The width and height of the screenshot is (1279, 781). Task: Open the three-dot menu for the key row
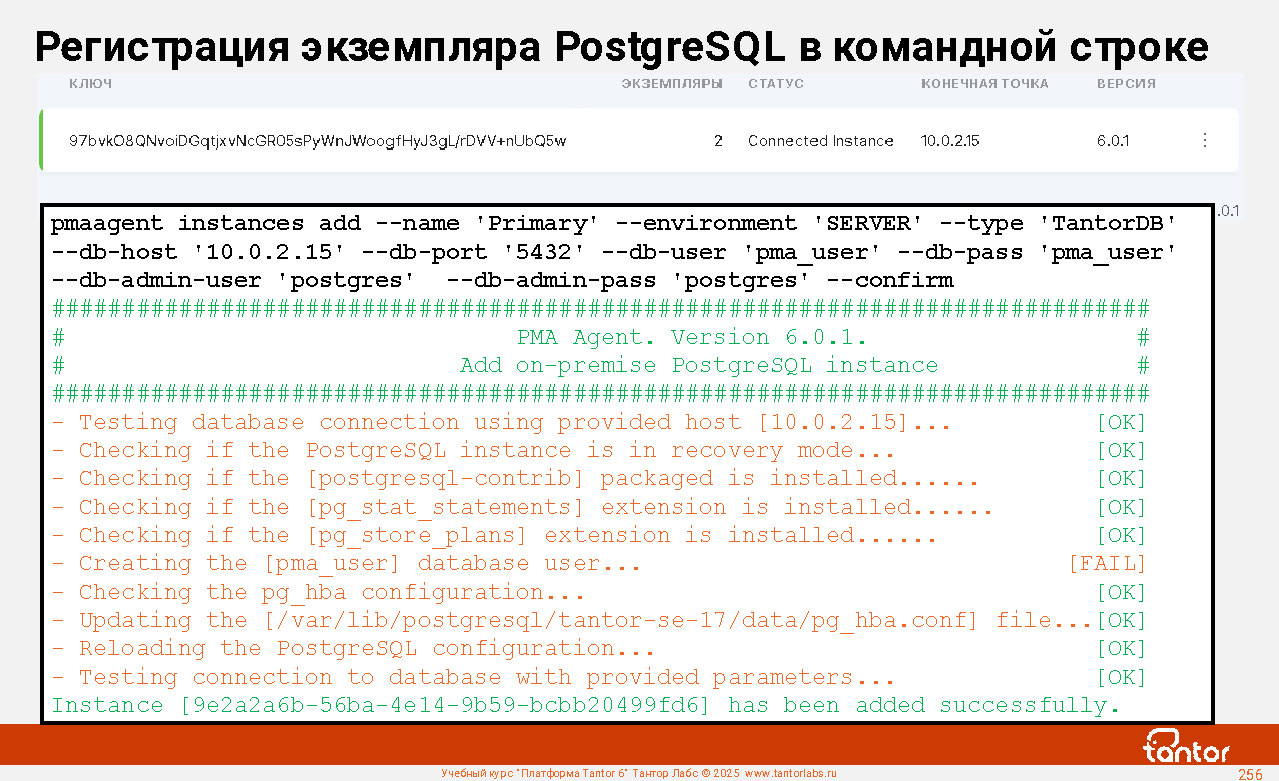(x=1204, y=141)
